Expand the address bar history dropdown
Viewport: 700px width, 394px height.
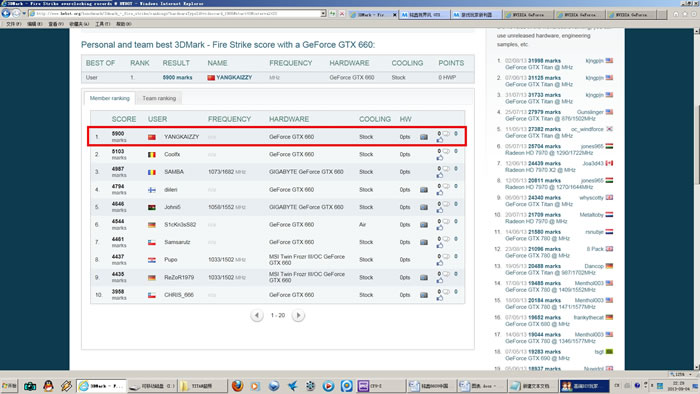[x=323, y=14]
